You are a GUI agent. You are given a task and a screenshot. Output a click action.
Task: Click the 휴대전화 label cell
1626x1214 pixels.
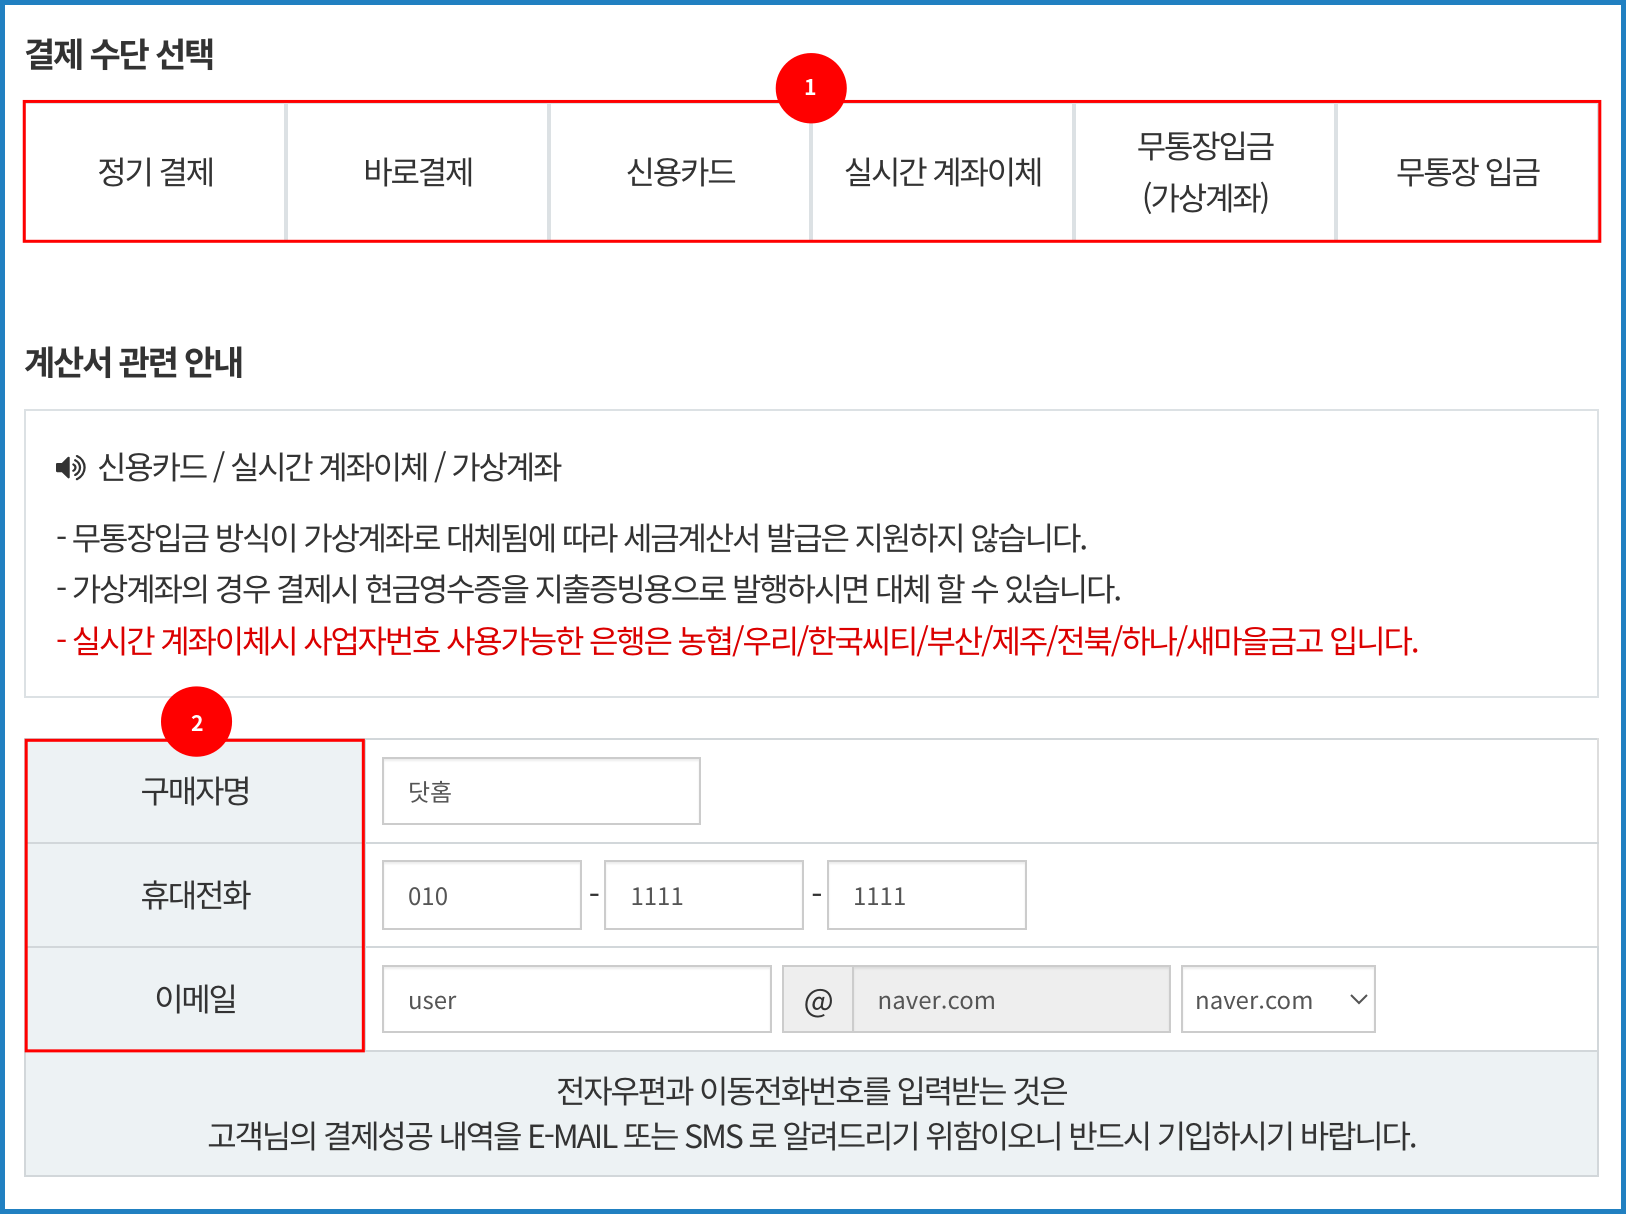(195, 895)
